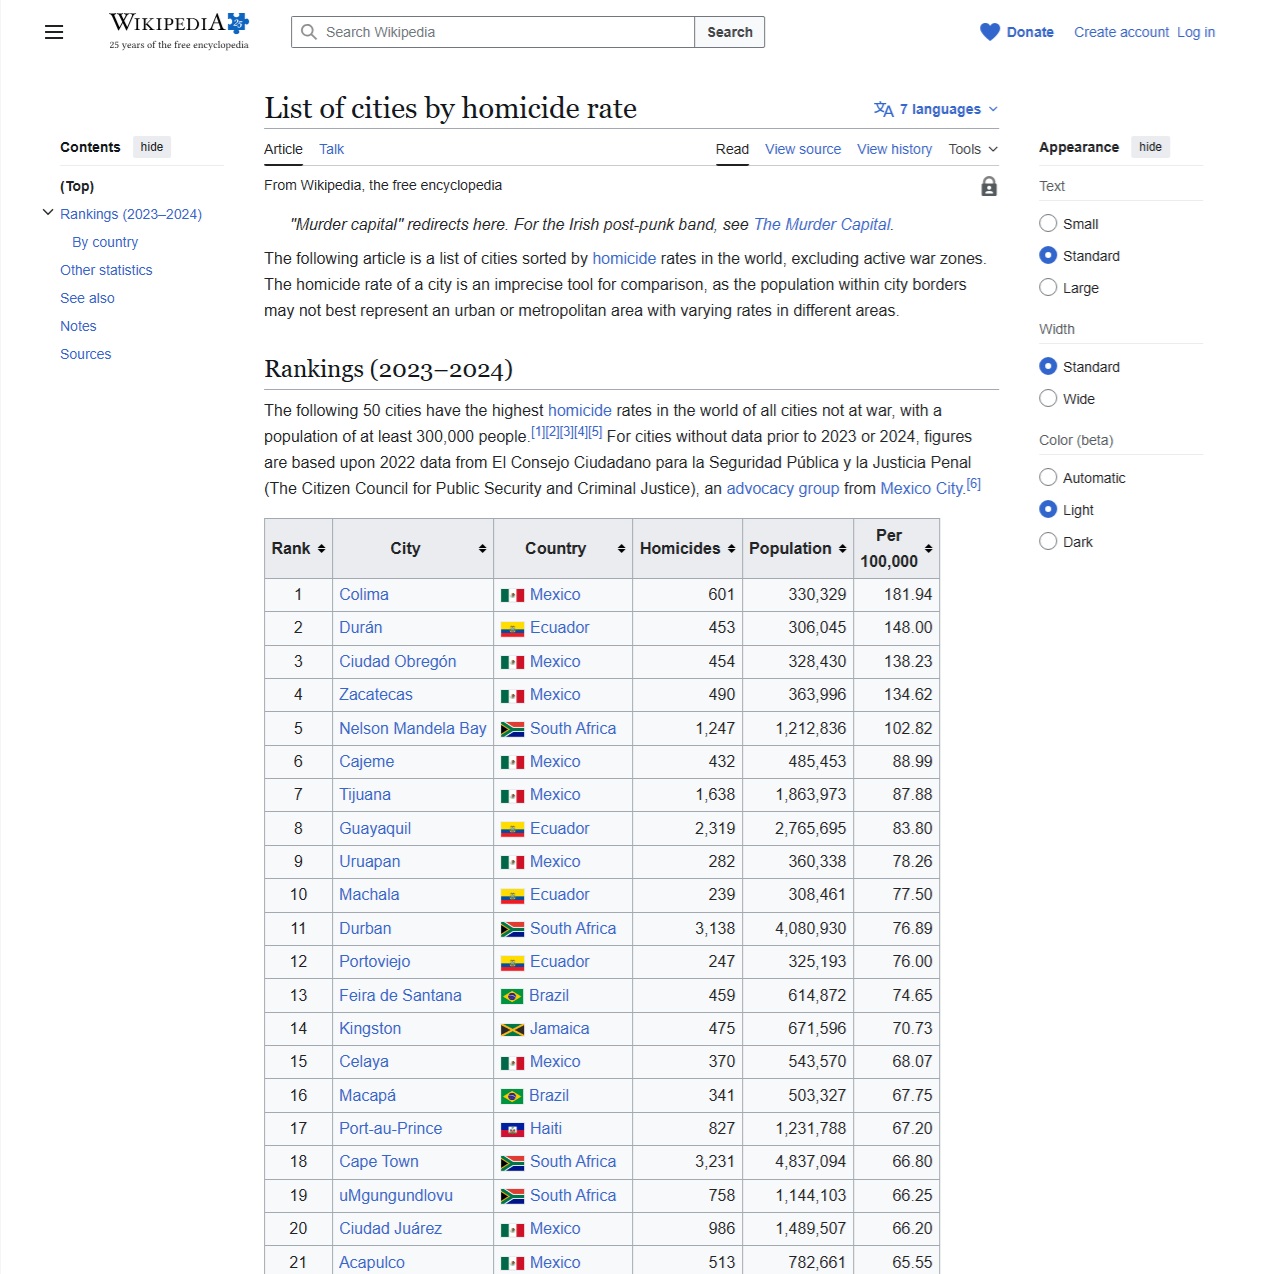Click Mexico flag in Ciudad Juárez row
The width and height of the screenshot is (1262, 1274).
[512, 1229]
